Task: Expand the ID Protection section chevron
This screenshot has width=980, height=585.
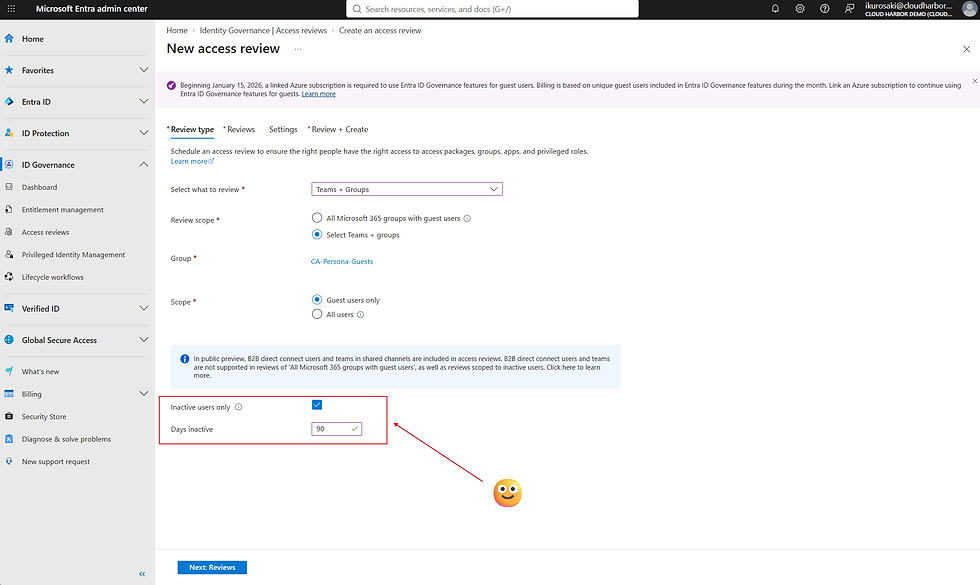Action: pos(144,132)
